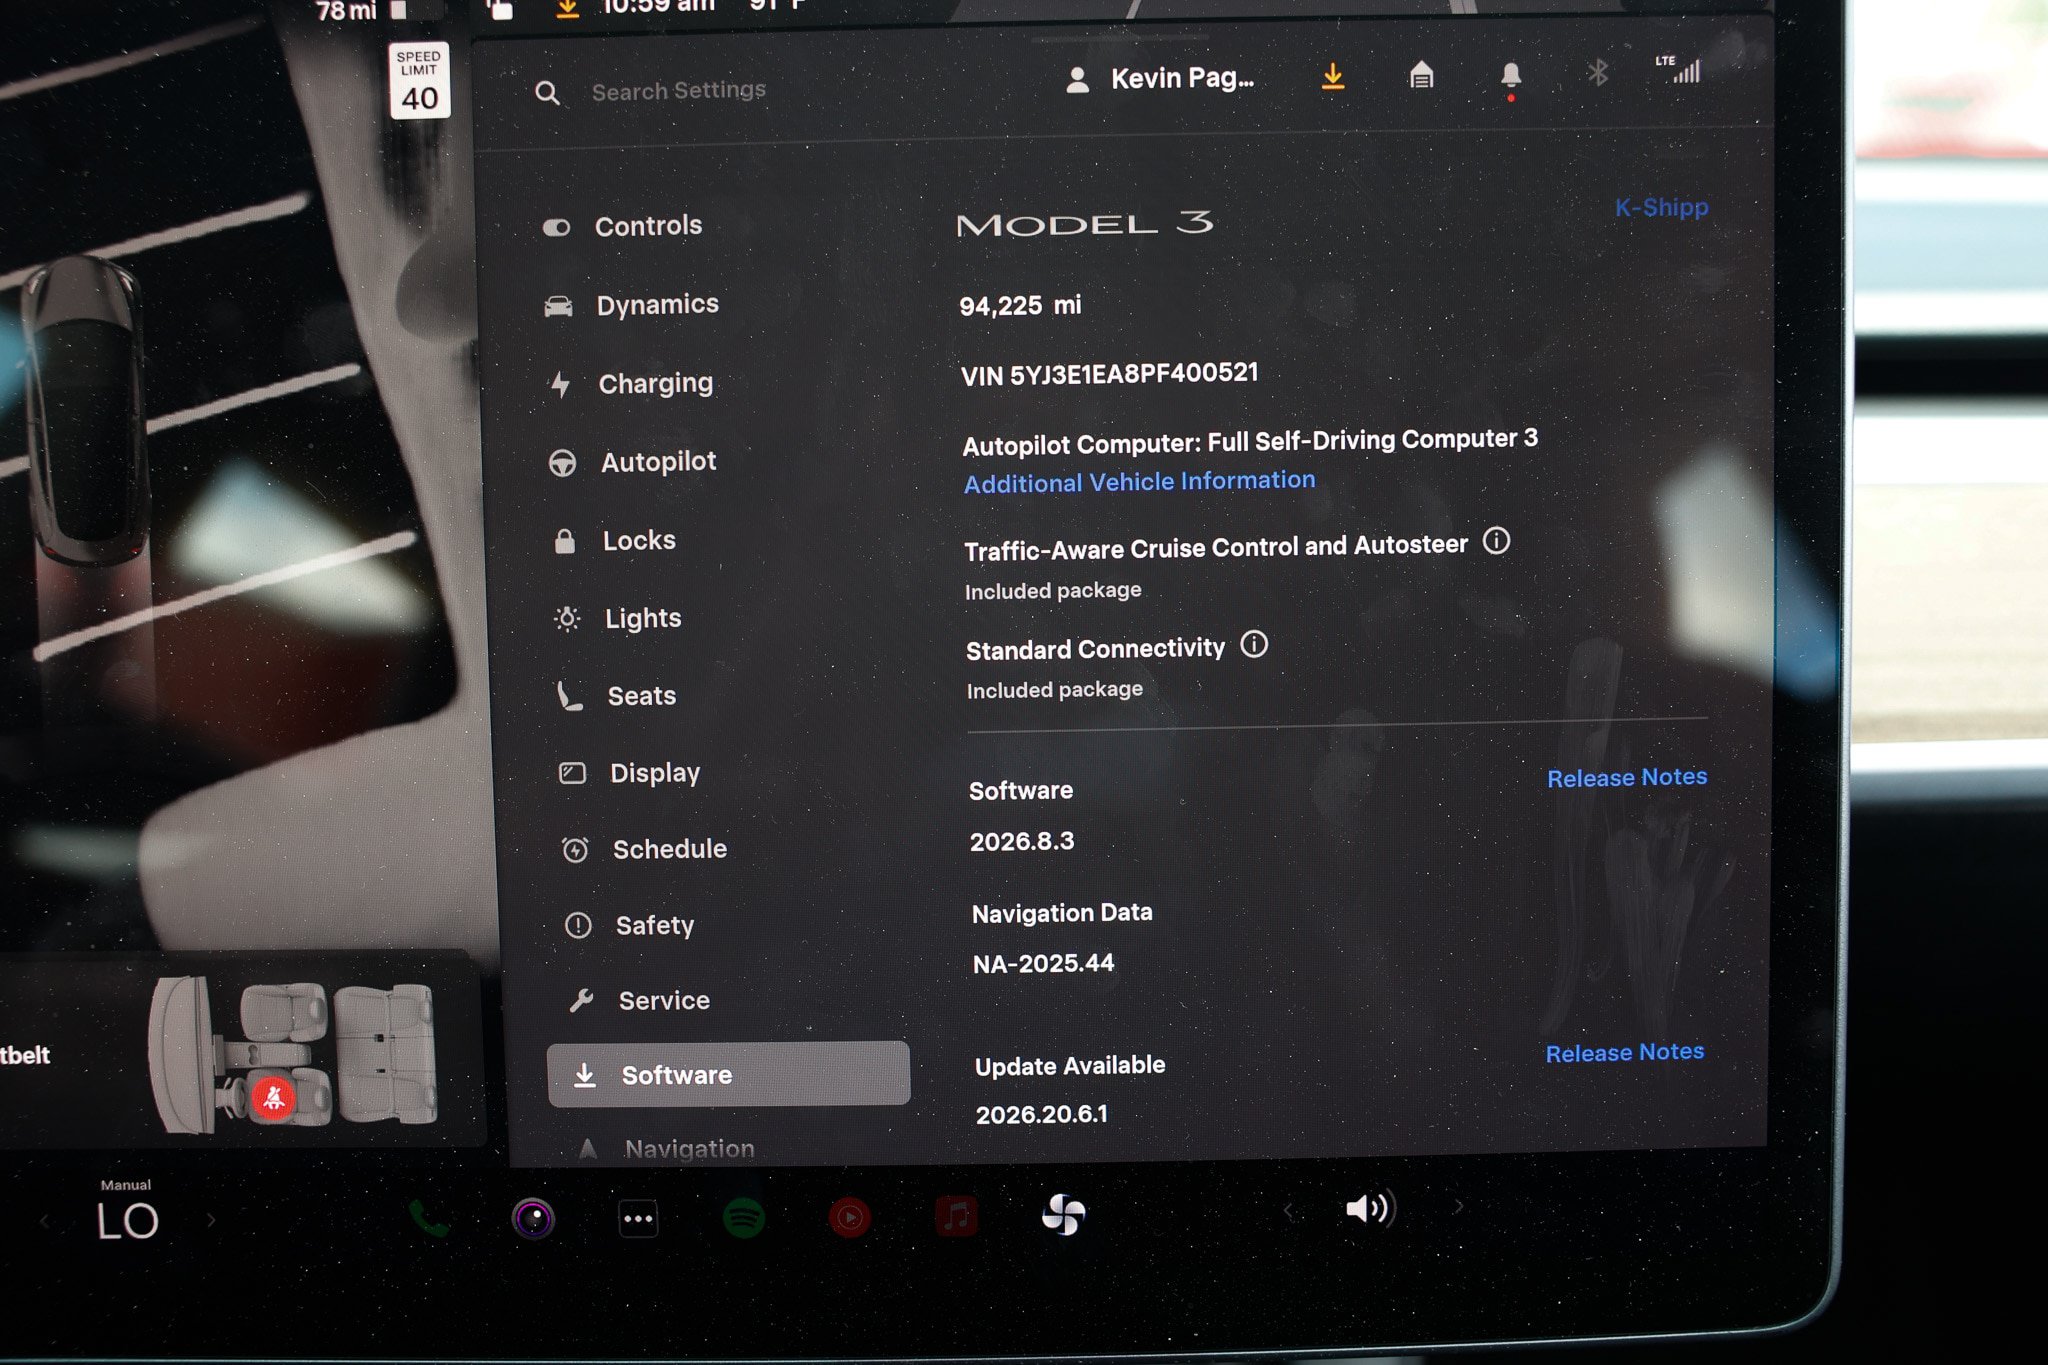Image resolution: width=2048 pixels, height=1365 pixels.
Task: Open the Autopilot settings menu
Action: pos(633,462)
